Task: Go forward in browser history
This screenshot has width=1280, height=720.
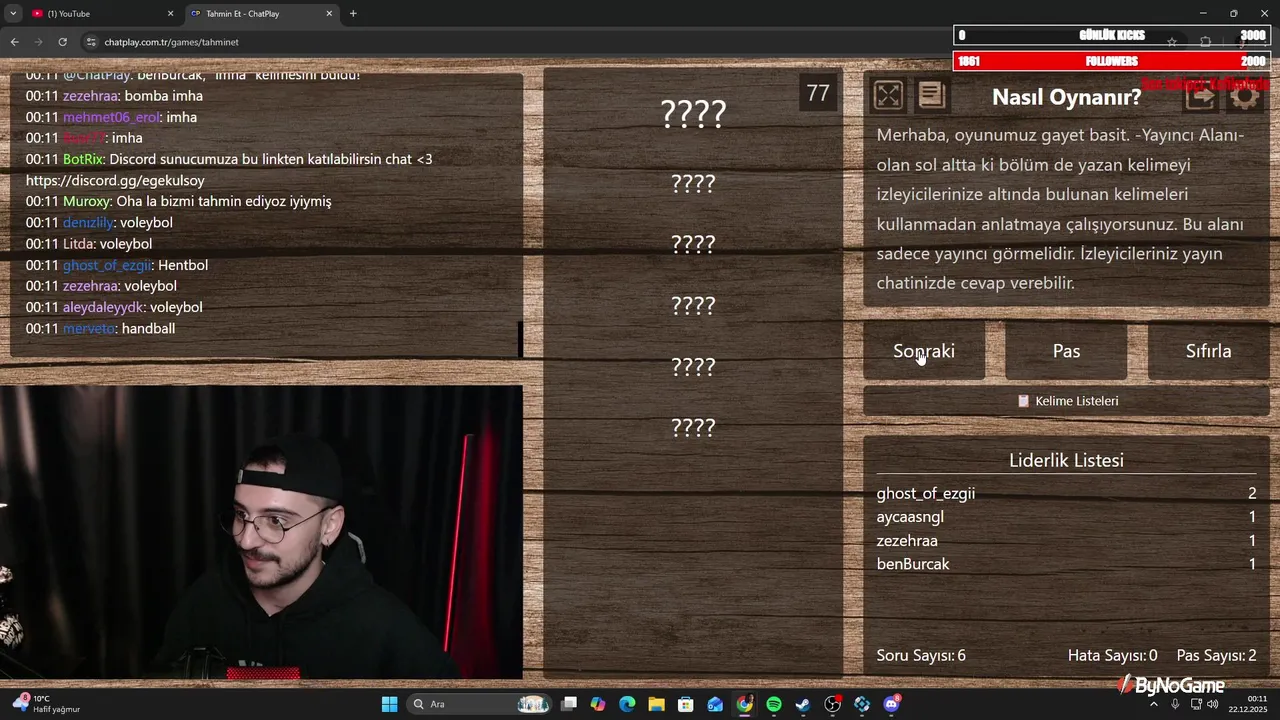Action: tap(38, 42)
